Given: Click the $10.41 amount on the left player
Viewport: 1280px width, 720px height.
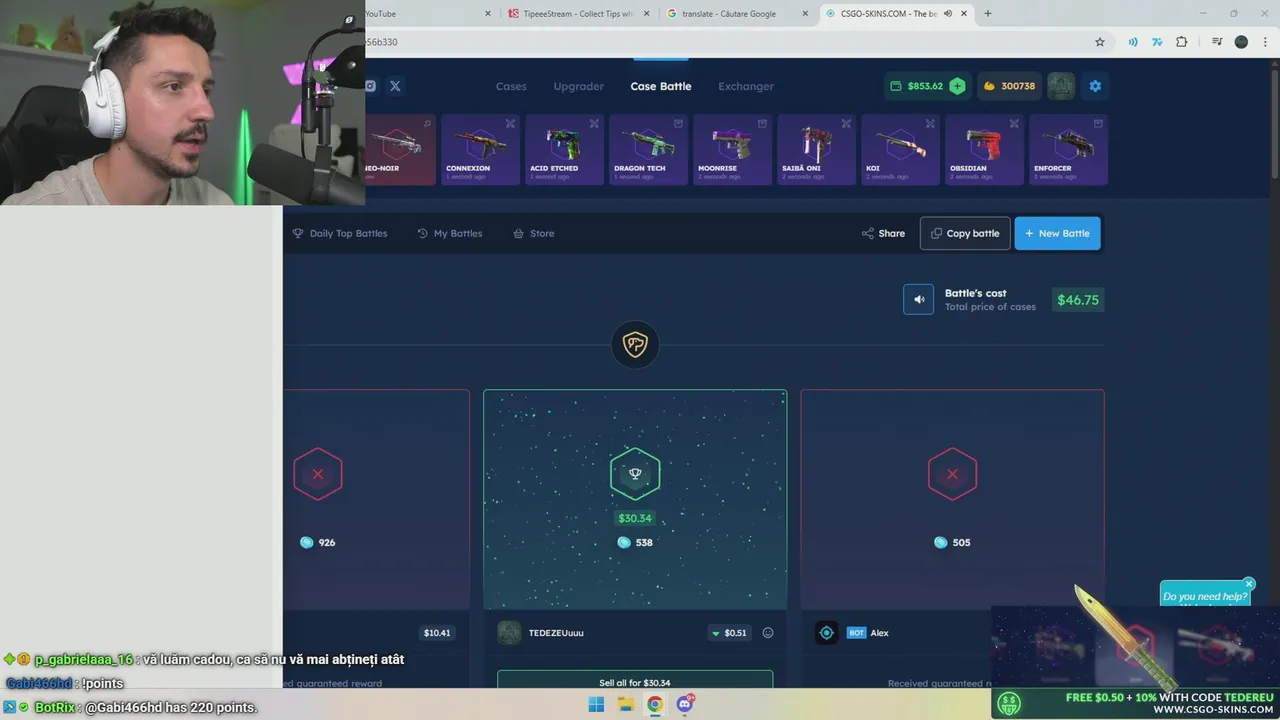Looking at the screenshot, I should [437, 633].
